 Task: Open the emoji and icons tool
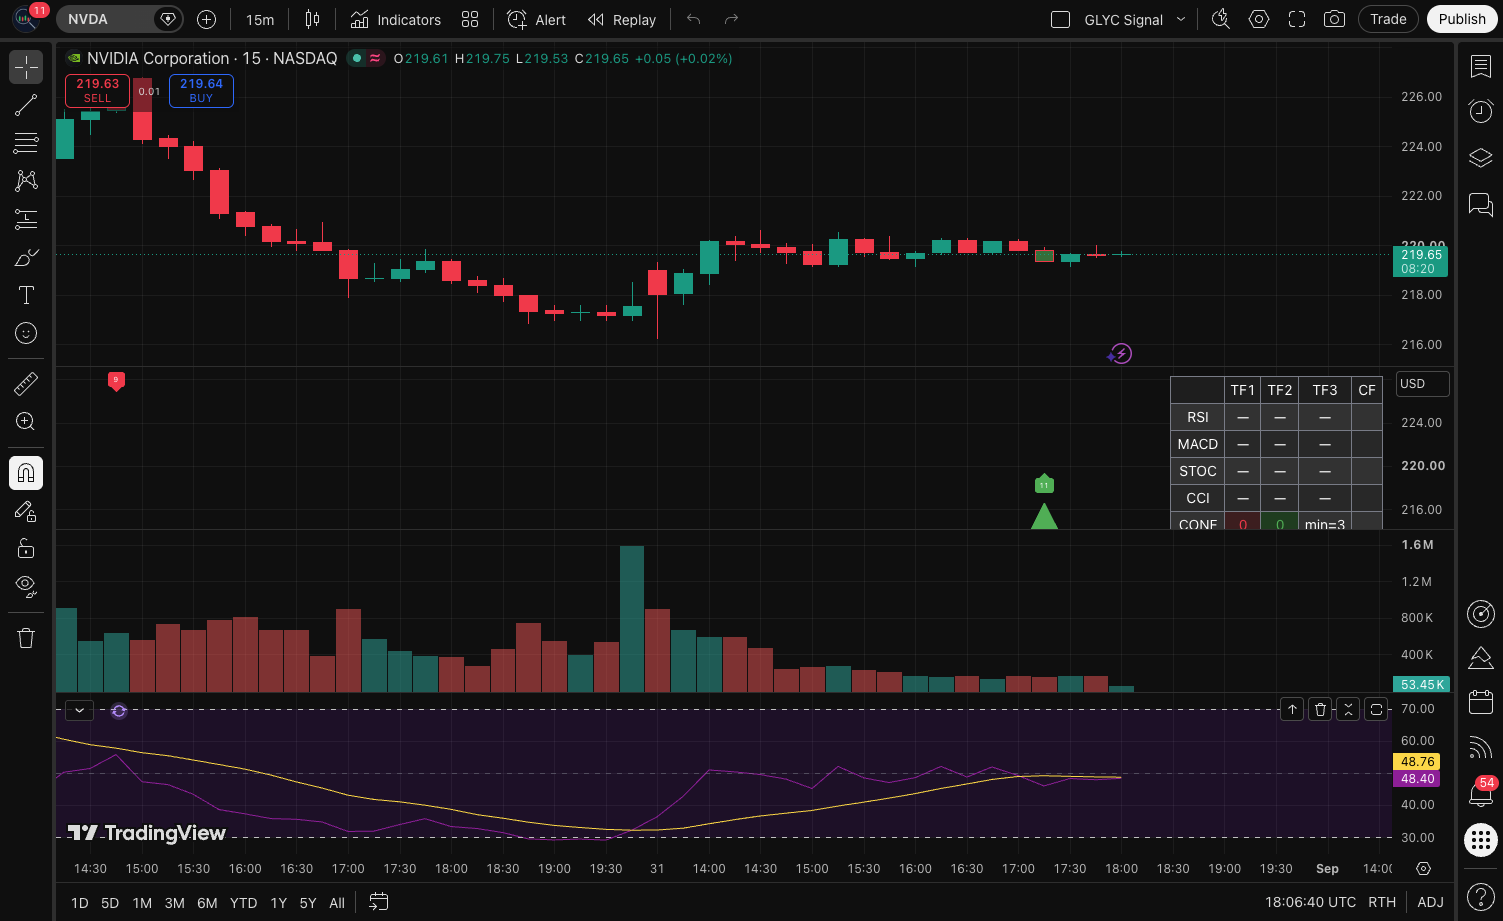pos(26,333)
